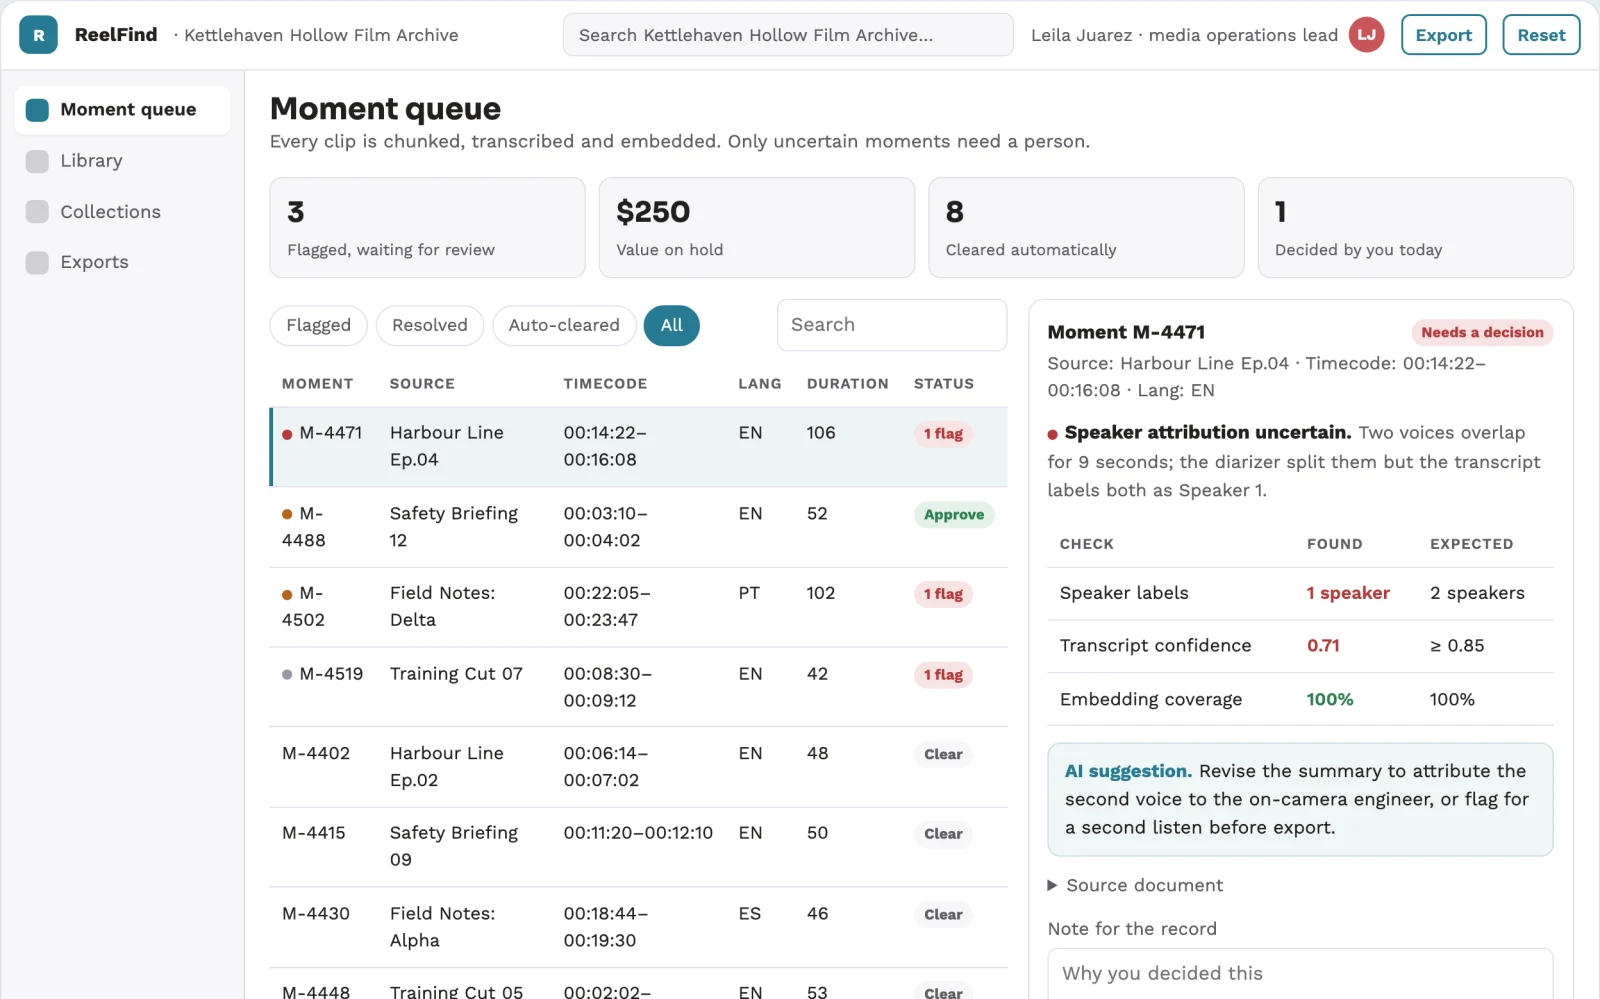The width and height of the screenshot is (1600, 999).
Task: Click the ReelFind logo icon
Action: click(38, 35)
